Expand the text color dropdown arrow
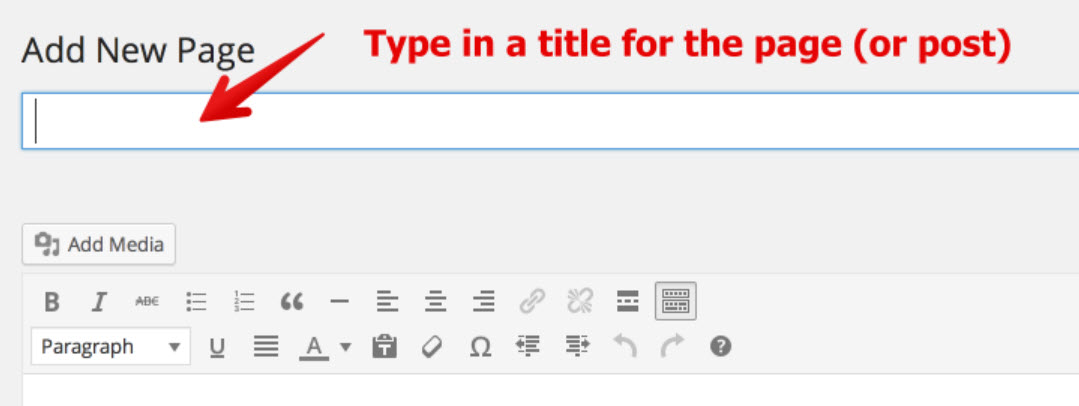Viewport: 1079px width, 406px height. (346, 347)
